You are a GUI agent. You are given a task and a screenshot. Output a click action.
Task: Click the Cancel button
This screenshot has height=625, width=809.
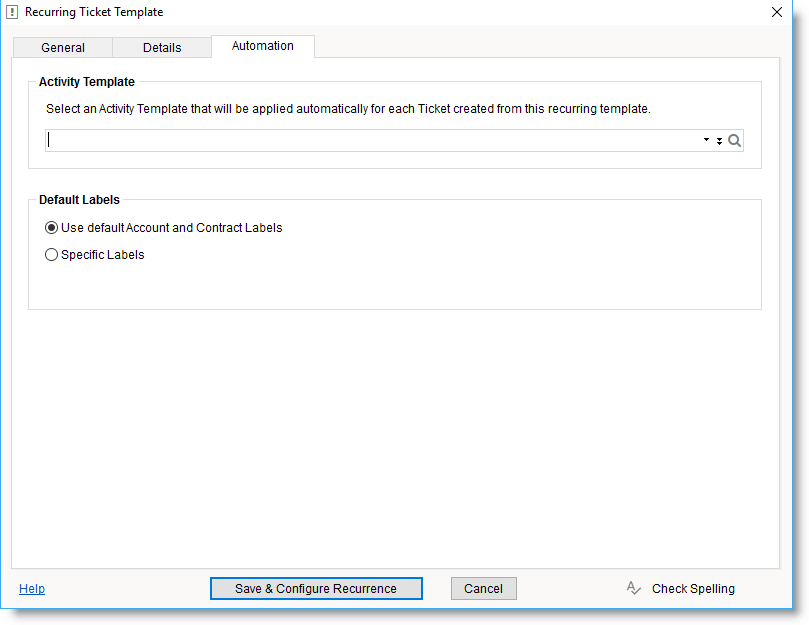point(484,588)
